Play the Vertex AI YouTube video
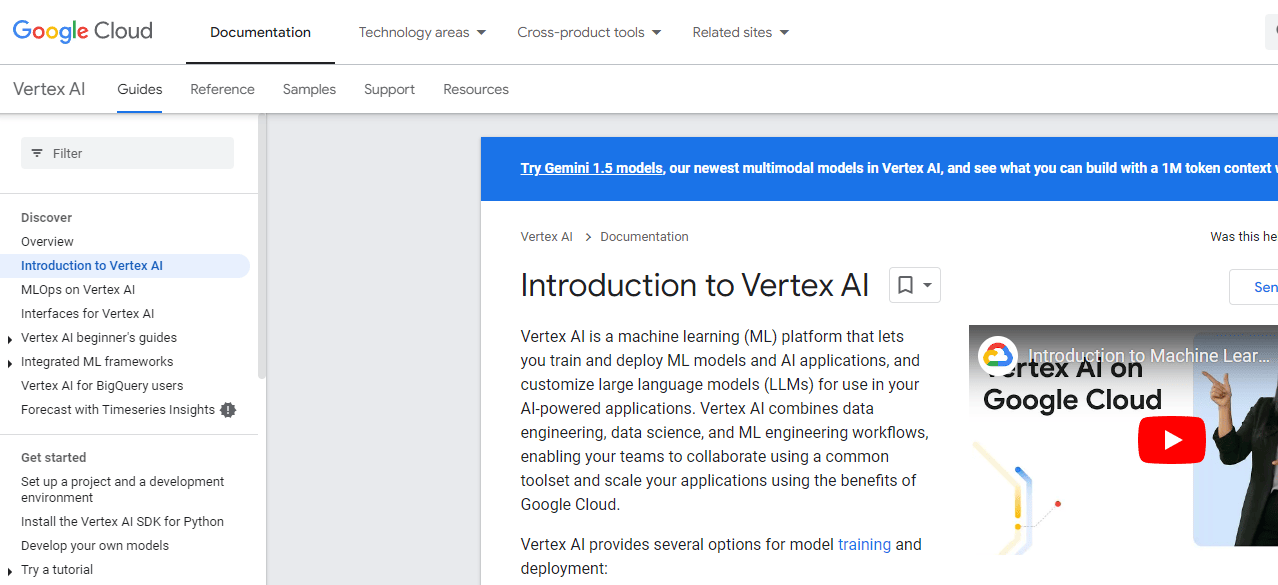1278x585 pixels. 1171,440
